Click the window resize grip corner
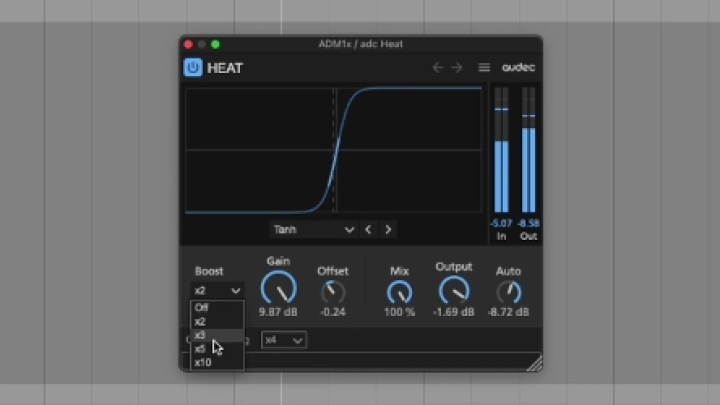 (534, 363)
